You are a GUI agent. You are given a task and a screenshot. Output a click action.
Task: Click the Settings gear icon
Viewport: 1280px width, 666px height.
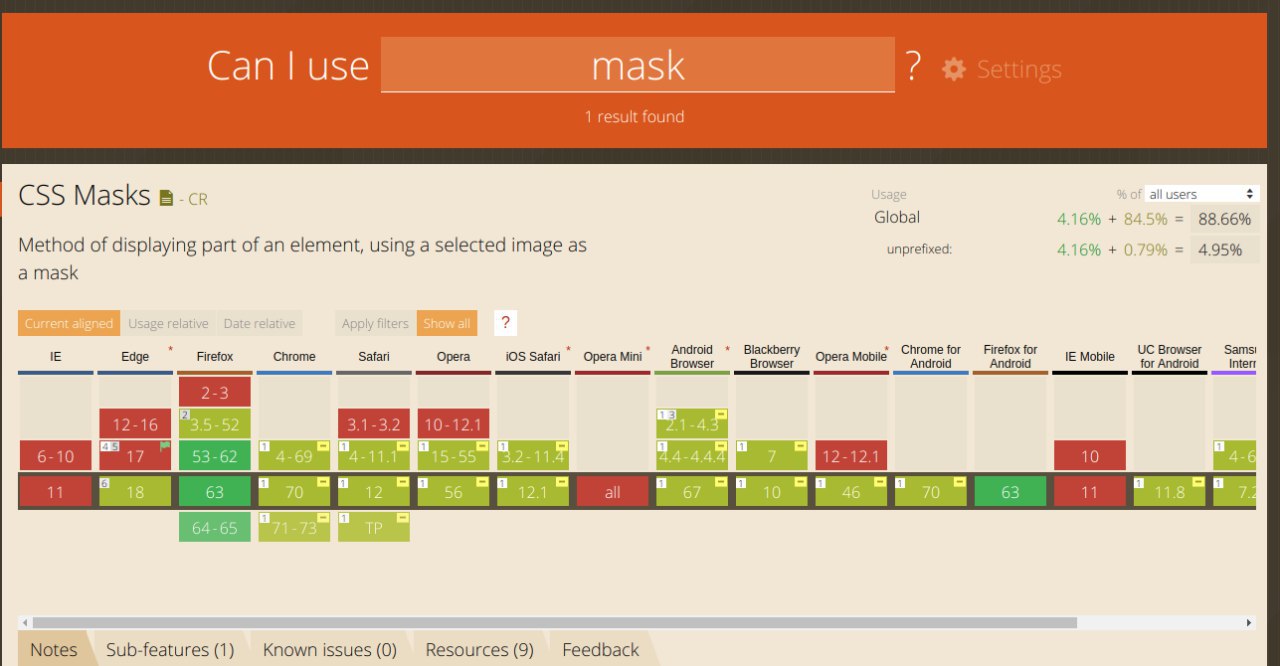[954, 69]
